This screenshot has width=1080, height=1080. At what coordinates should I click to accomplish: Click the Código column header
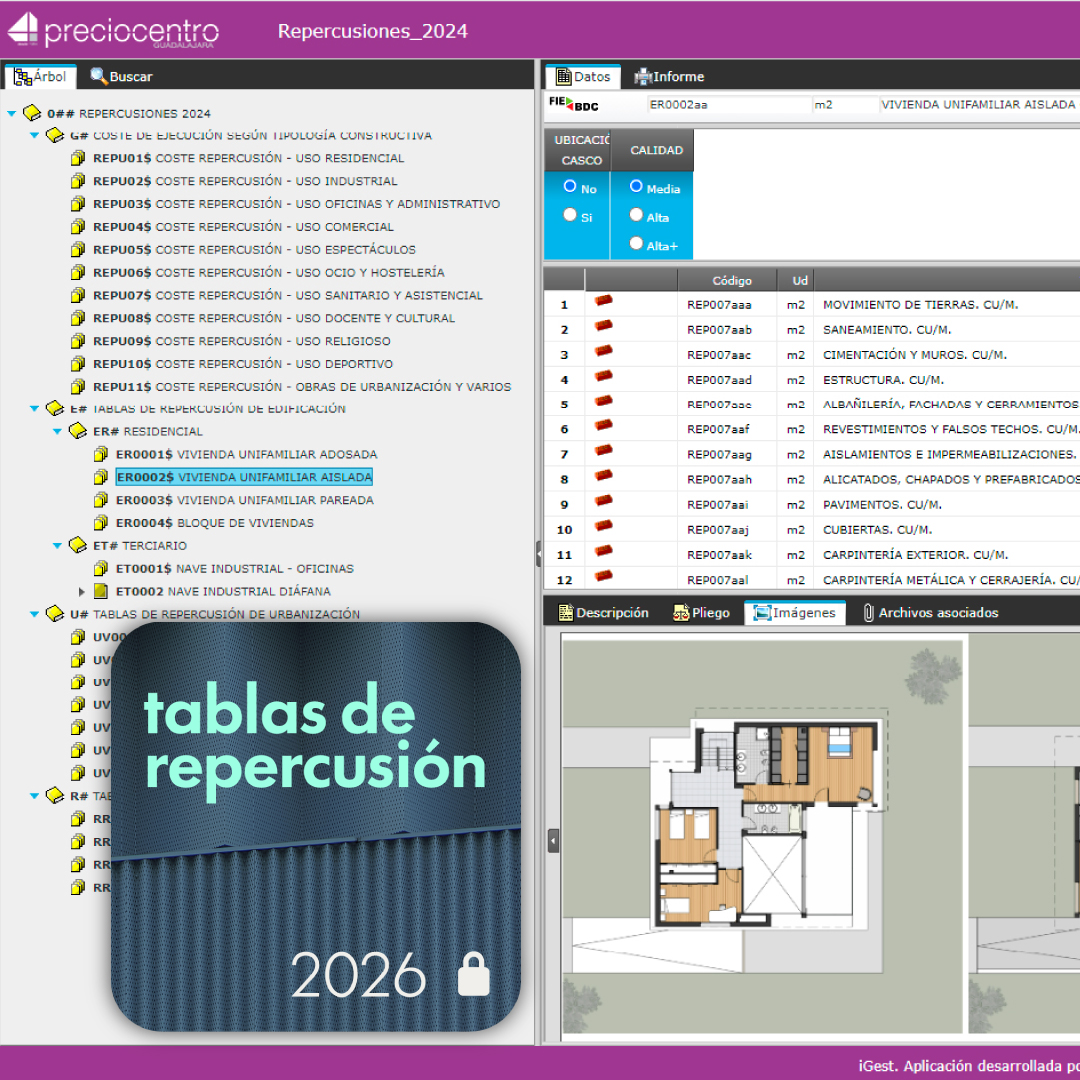tap(727, 280)
